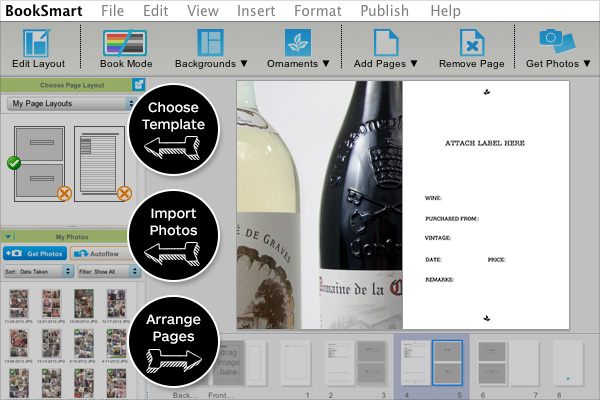Click the Edit Layout toolbar icon
Screen dimensions: 600x400
[x=36, y=42]
